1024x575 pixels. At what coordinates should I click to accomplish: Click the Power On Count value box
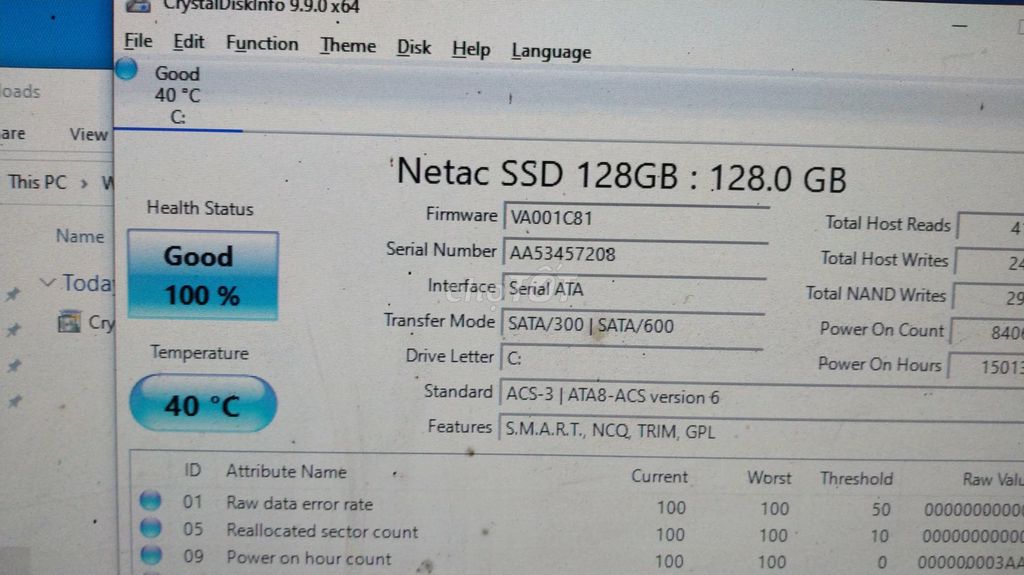click(x=987, y=332)
